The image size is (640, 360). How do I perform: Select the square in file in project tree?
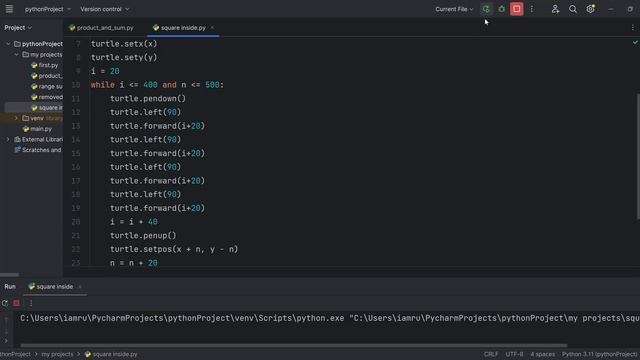click(x=47, y=107)
